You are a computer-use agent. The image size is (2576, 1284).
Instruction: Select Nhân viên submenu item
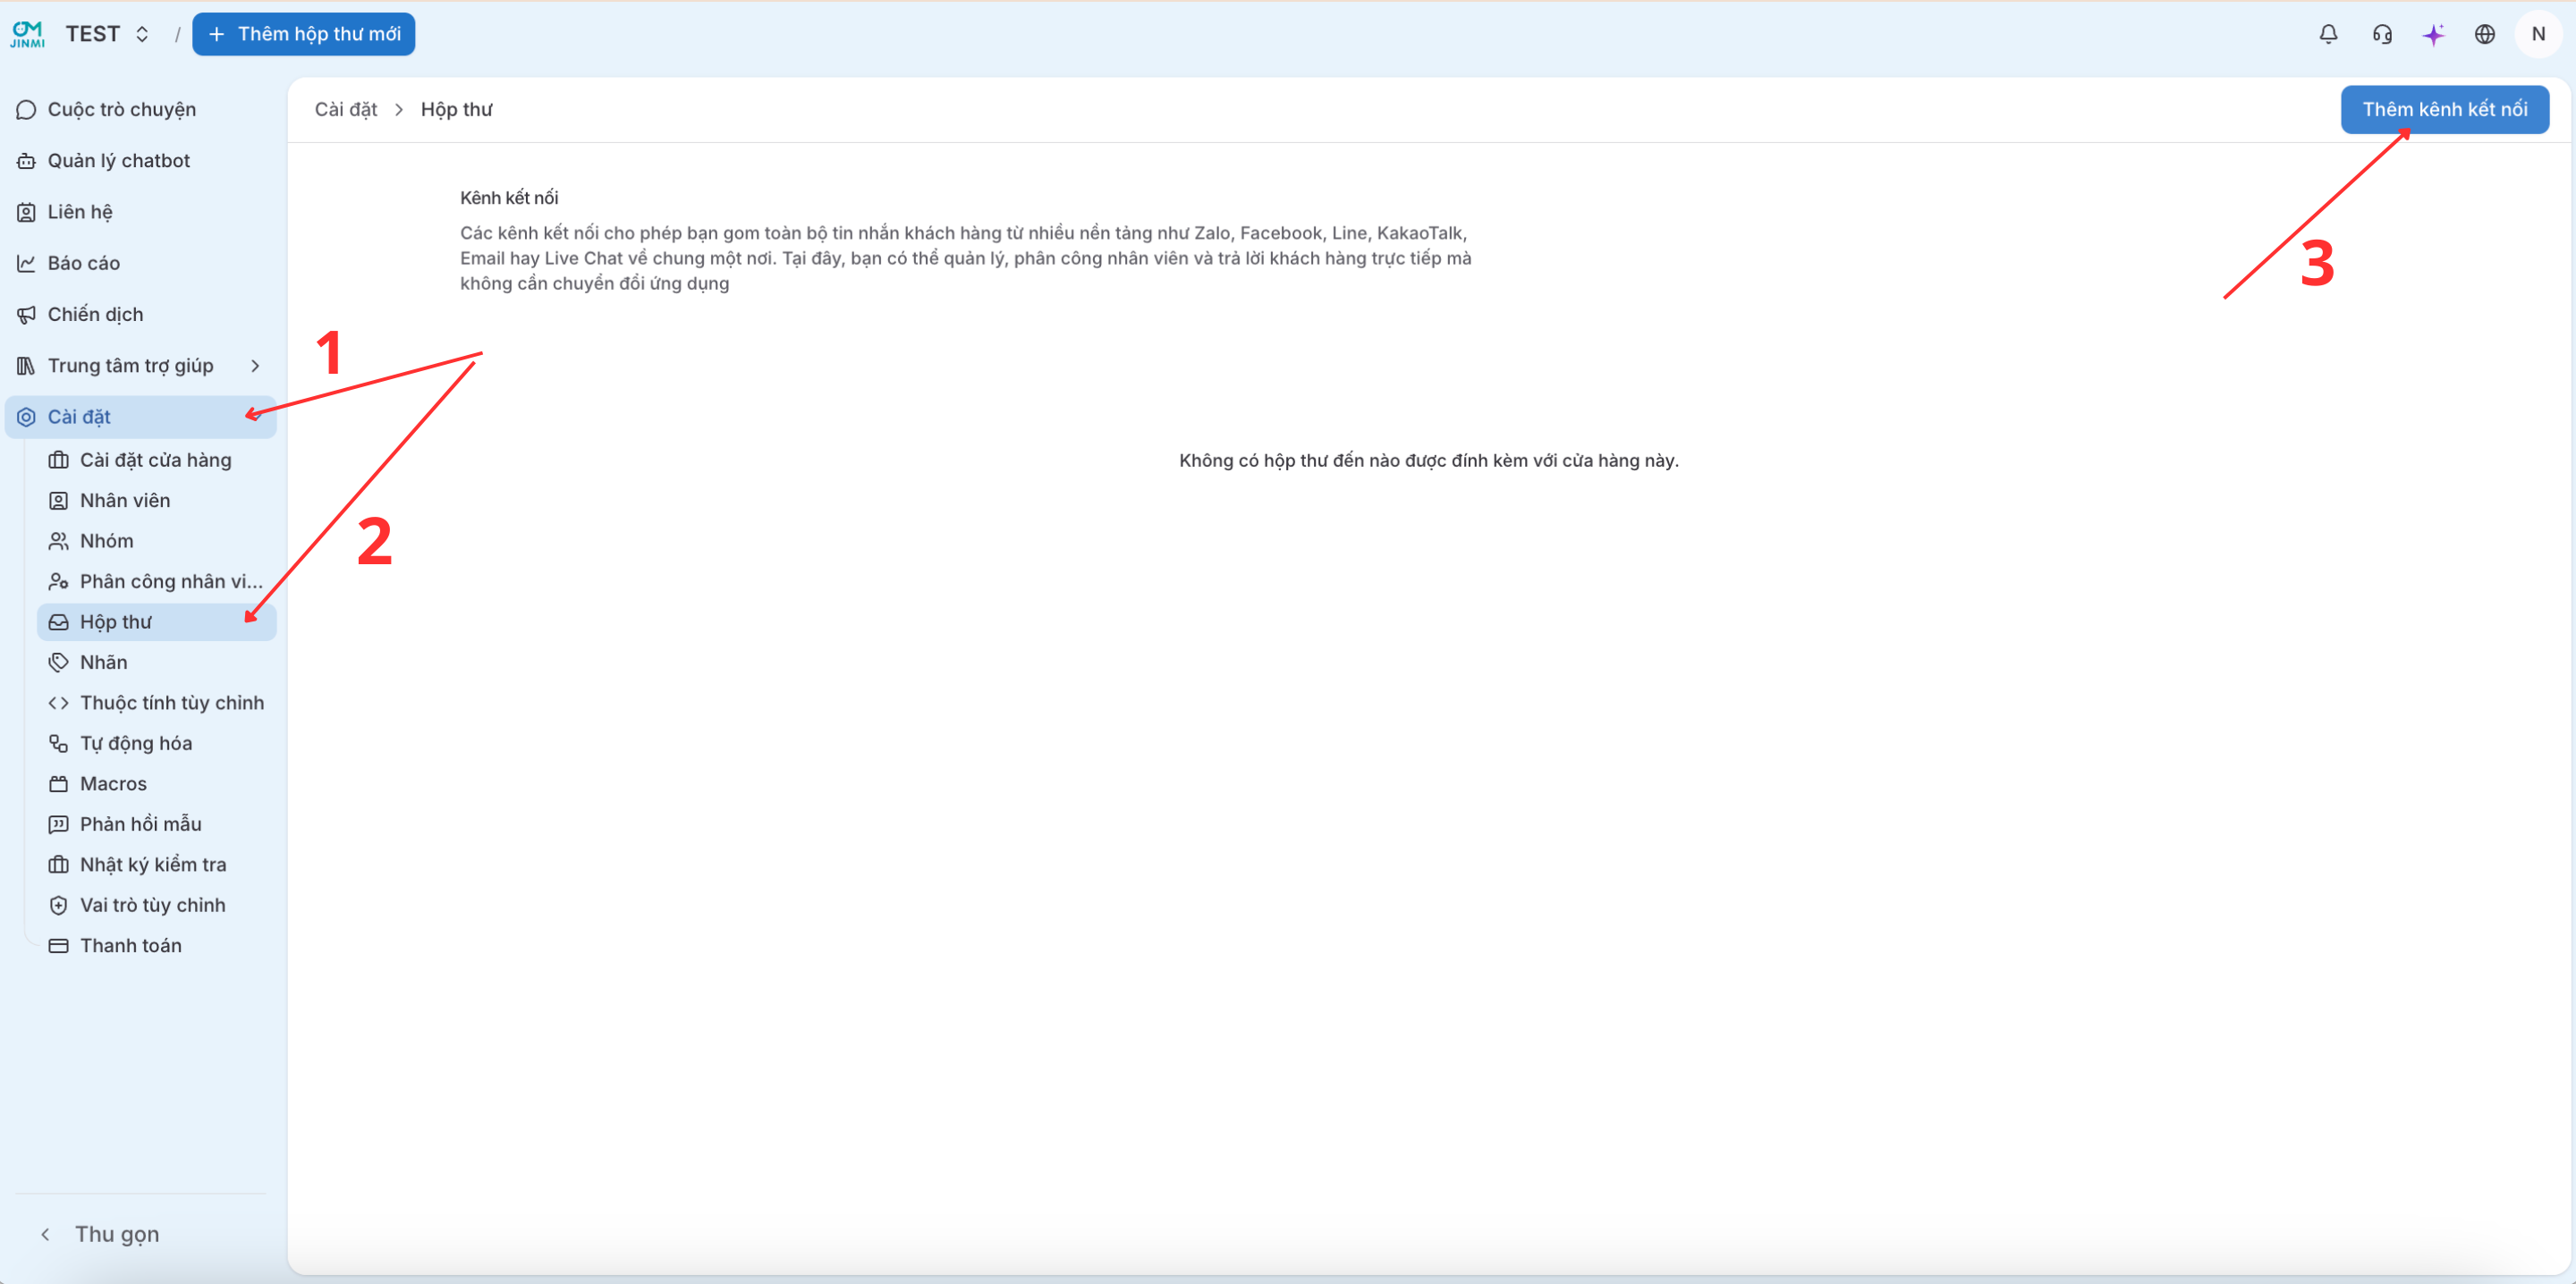click(x=157, y=500)
